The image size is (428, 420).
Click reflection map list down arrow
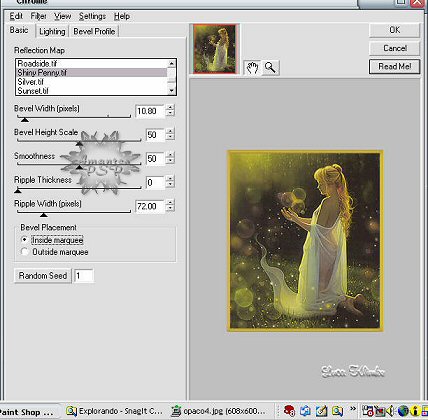pyautogui.click(x=172, y=91)
